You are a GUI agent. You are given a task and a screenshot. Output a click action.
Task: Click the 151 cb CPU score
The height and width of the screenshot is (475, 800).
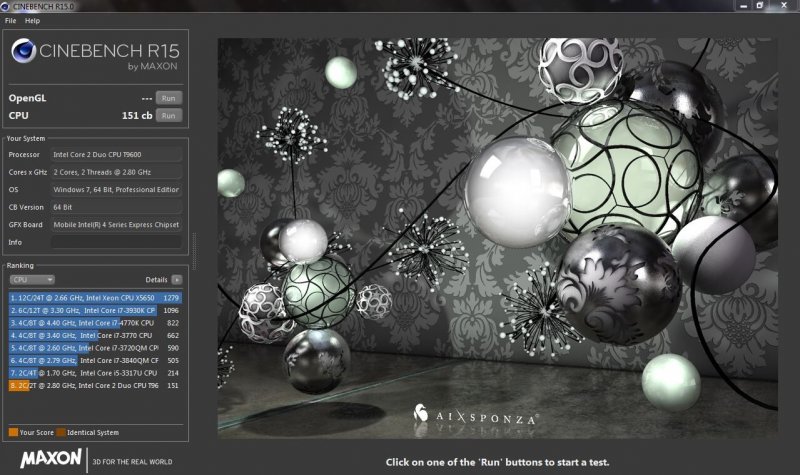[x=137, y=115]
